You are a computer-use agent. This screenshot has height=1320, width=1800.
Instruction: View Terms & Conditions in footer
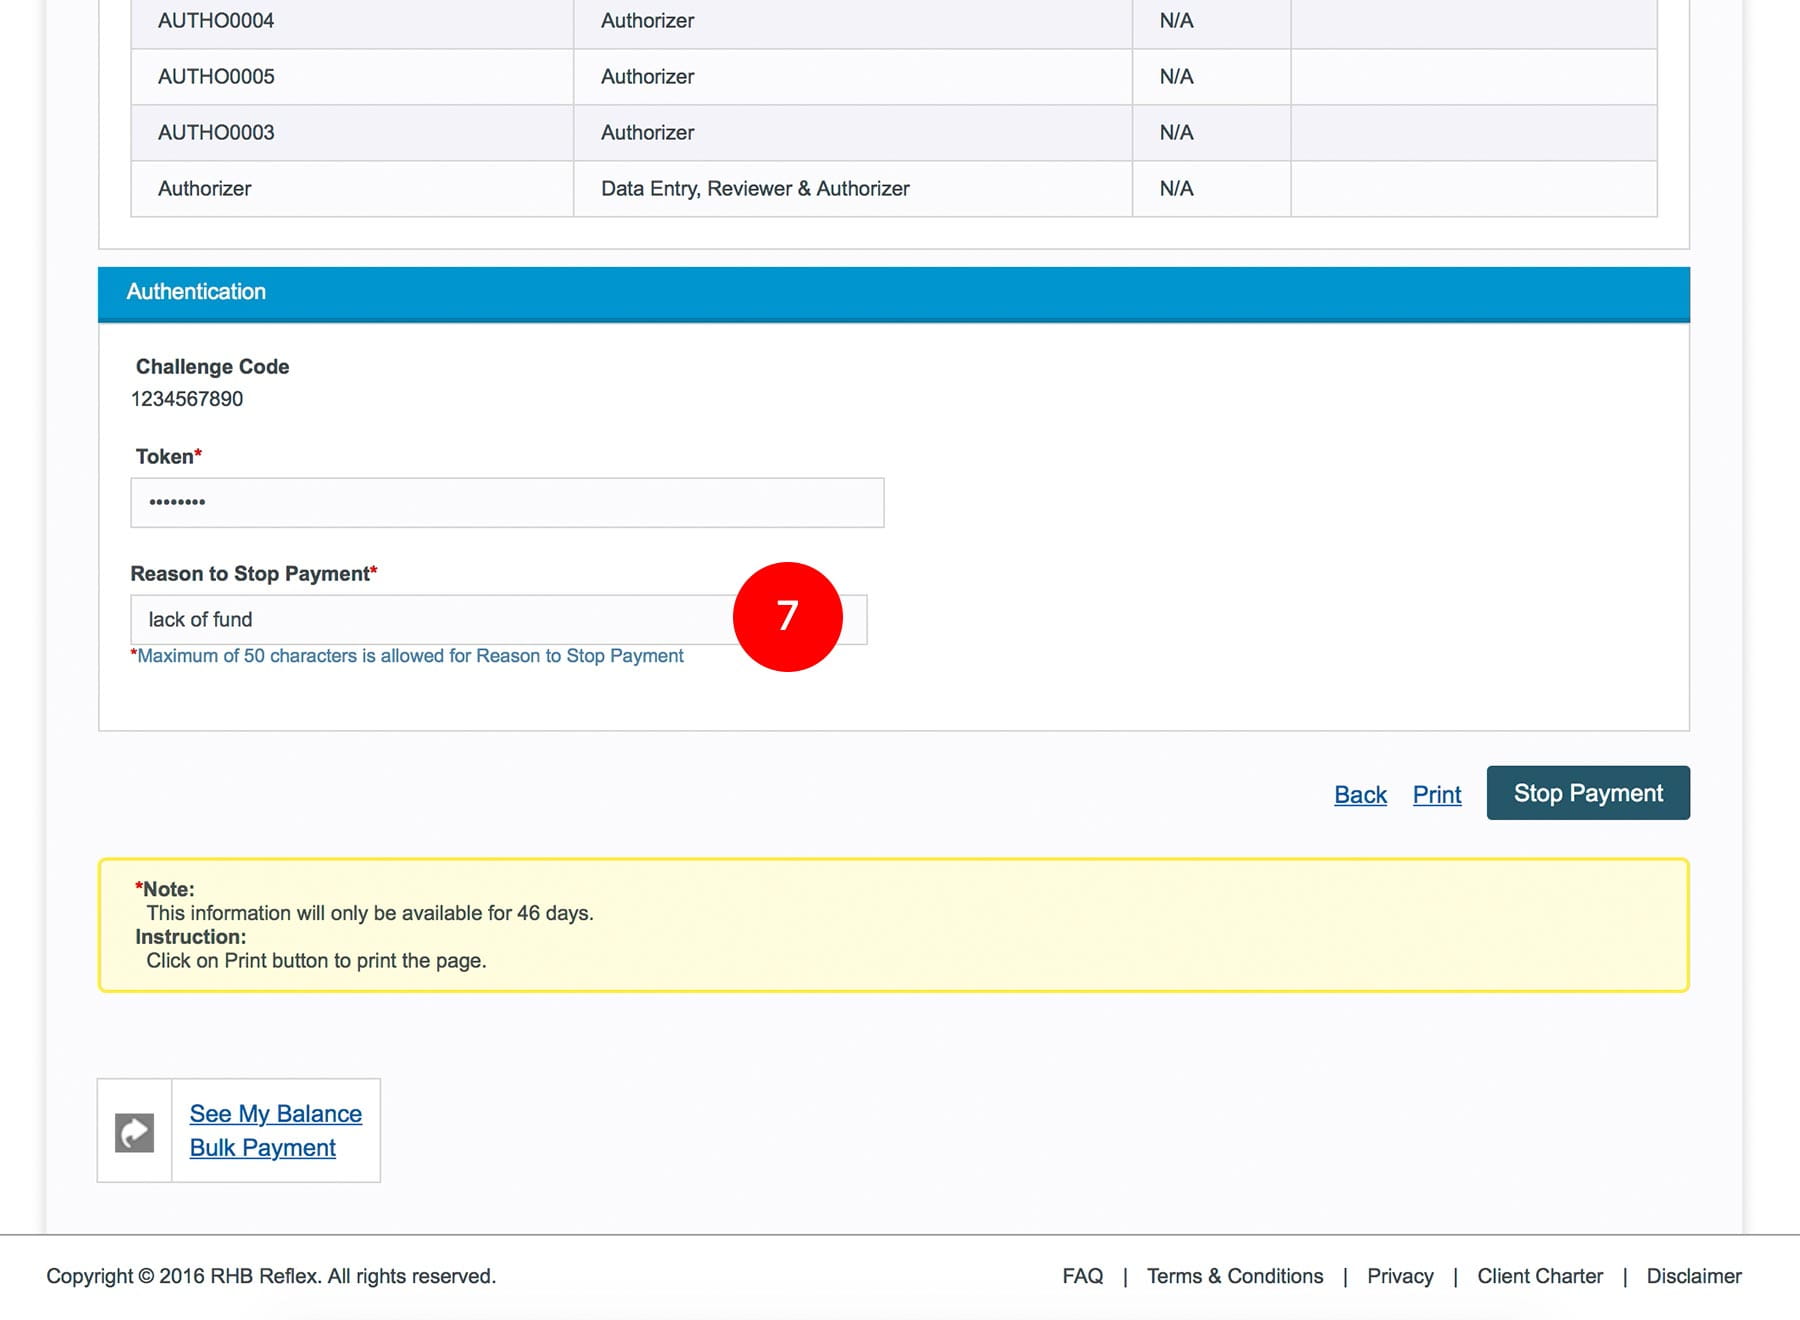(1234, 1276)
